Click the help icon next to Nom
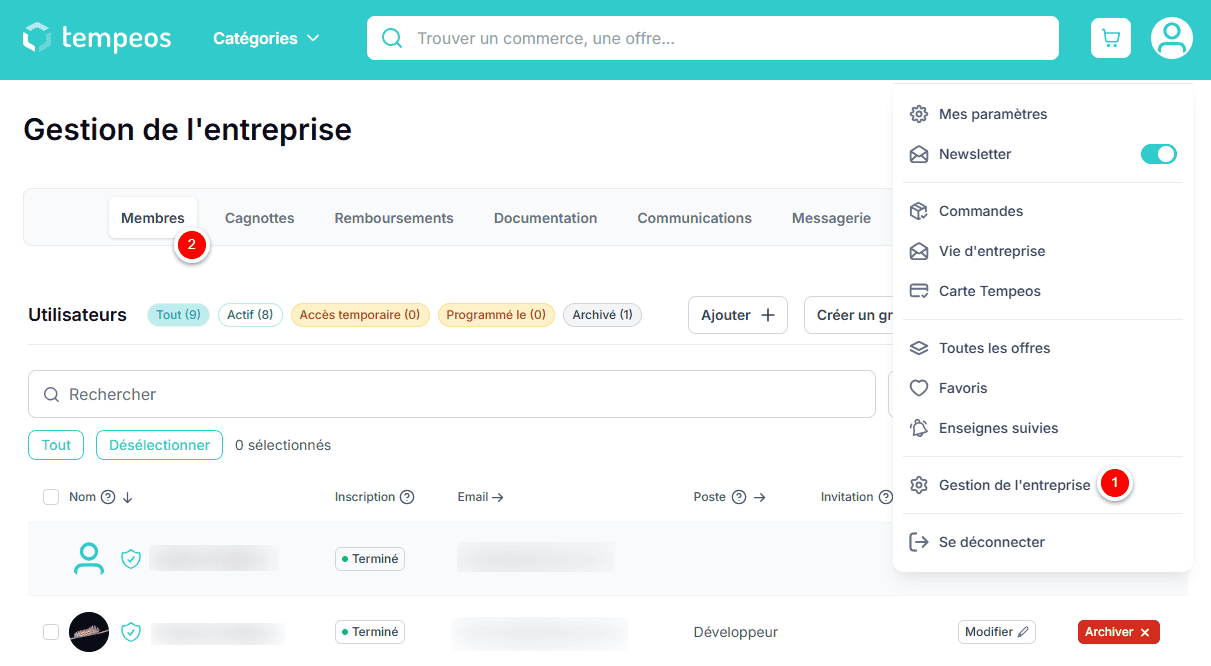The height and width of the screenshot is (666, 1211). point(109,497)
